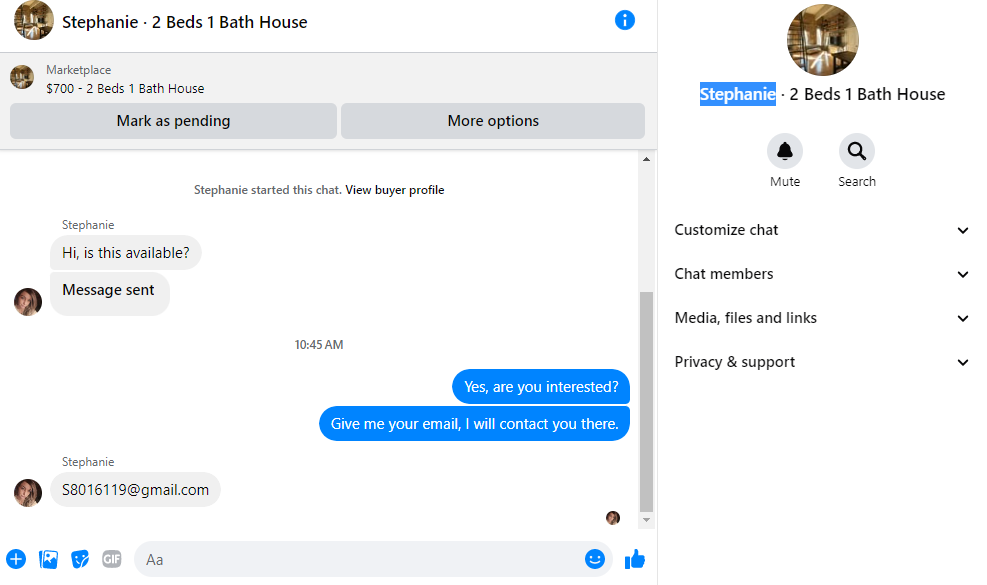Choose a sticker from sticker icon
The image size is (987, 585).
[80, 559]
